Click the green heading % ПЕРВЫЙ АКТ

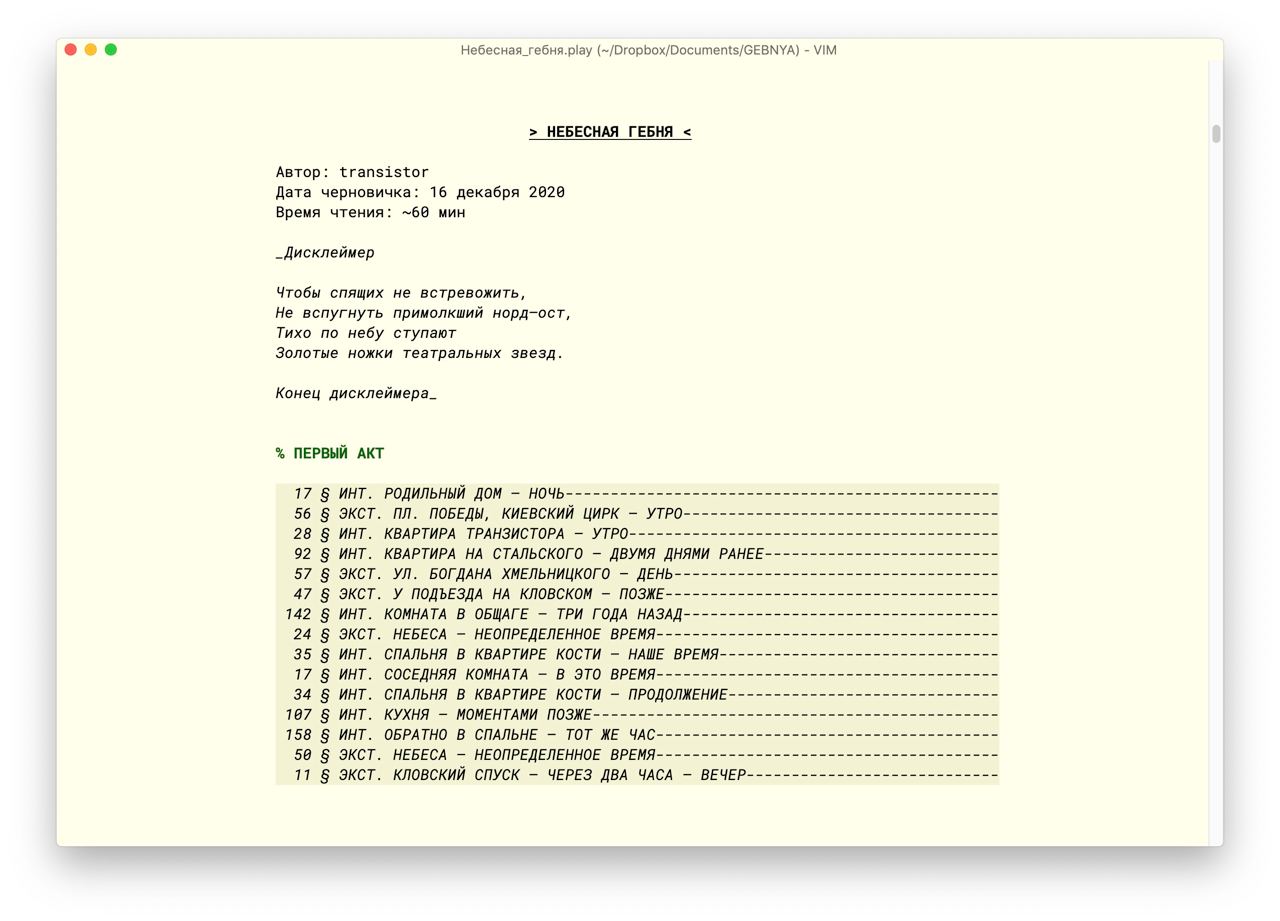330,453
